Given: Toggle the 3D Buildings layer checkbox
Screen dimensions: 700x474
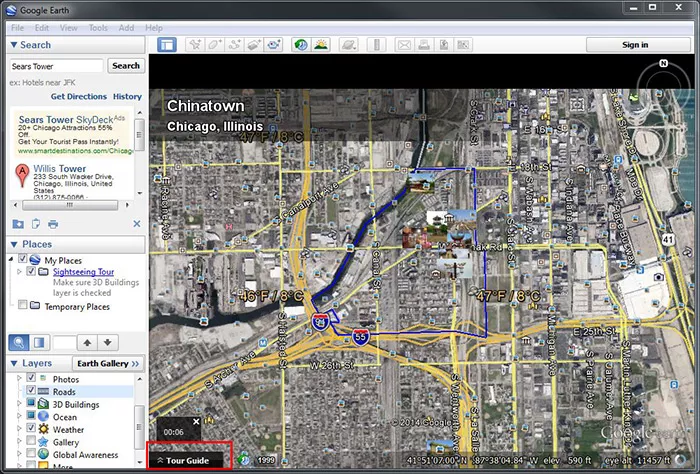Looking at the screenshot, I should point(31,403).
